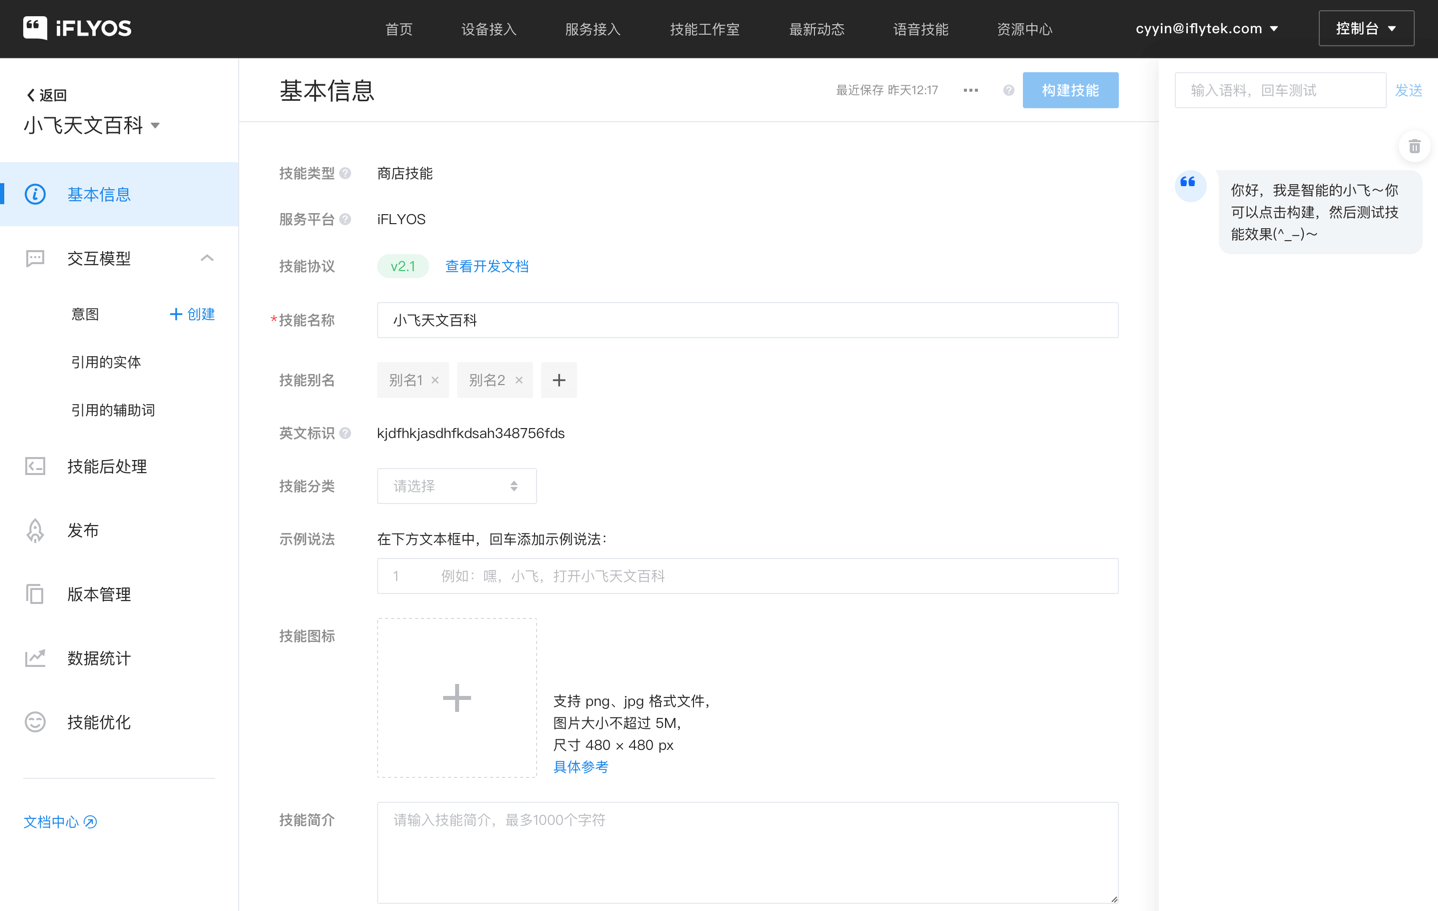Collapse the 交互模型 section chevron
This screenshot has height=911, width=1438.
207,258
